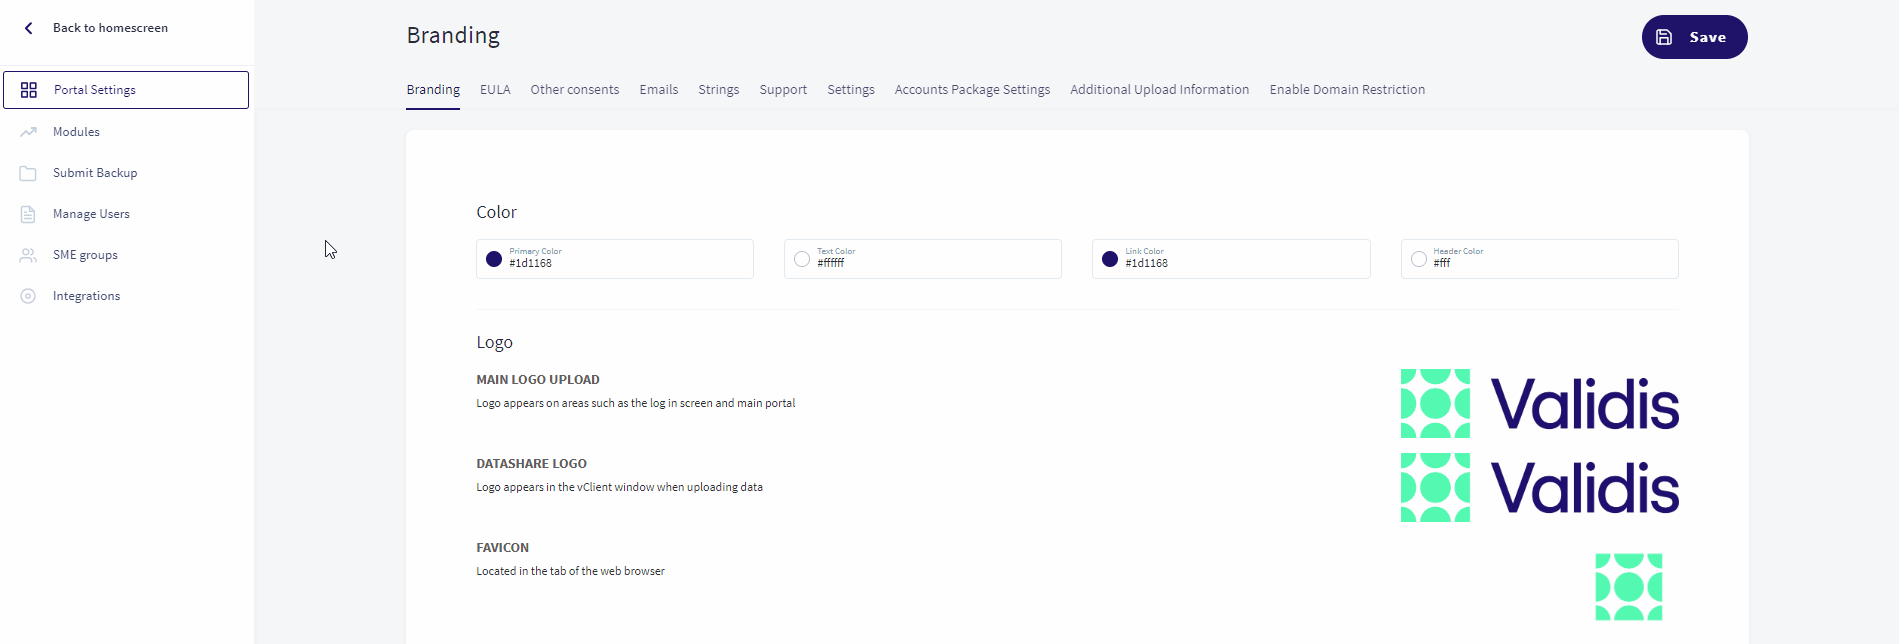Switch to the EULA tab
Screen dimensions: 1899x644
[x=495, y=90]
